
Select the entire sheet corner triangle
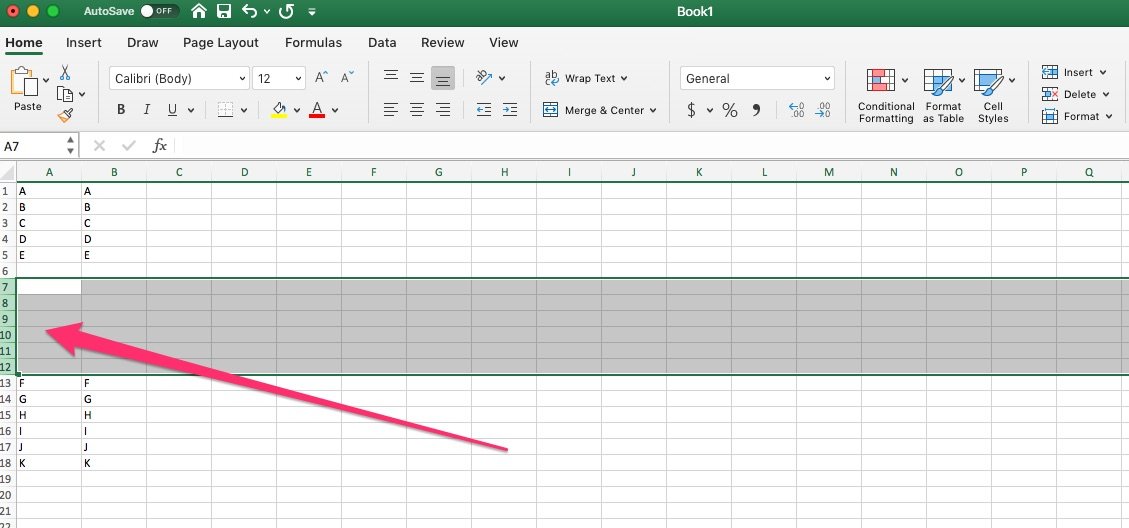point(8,173)
